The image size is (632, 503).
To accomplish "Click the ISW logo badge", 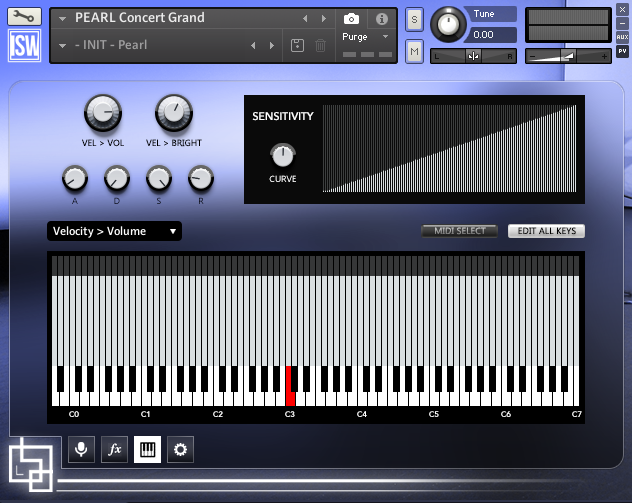I will (x=24, y=46).
